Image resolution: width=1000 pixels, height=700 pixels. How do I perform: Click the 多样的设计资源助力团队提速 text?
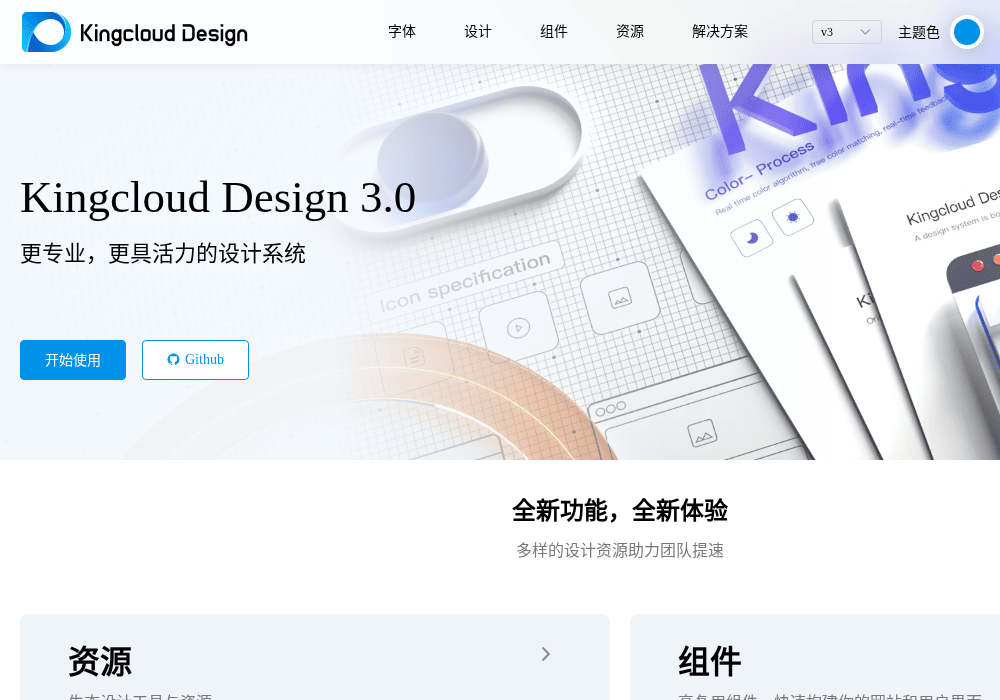[x=620, y=550]
